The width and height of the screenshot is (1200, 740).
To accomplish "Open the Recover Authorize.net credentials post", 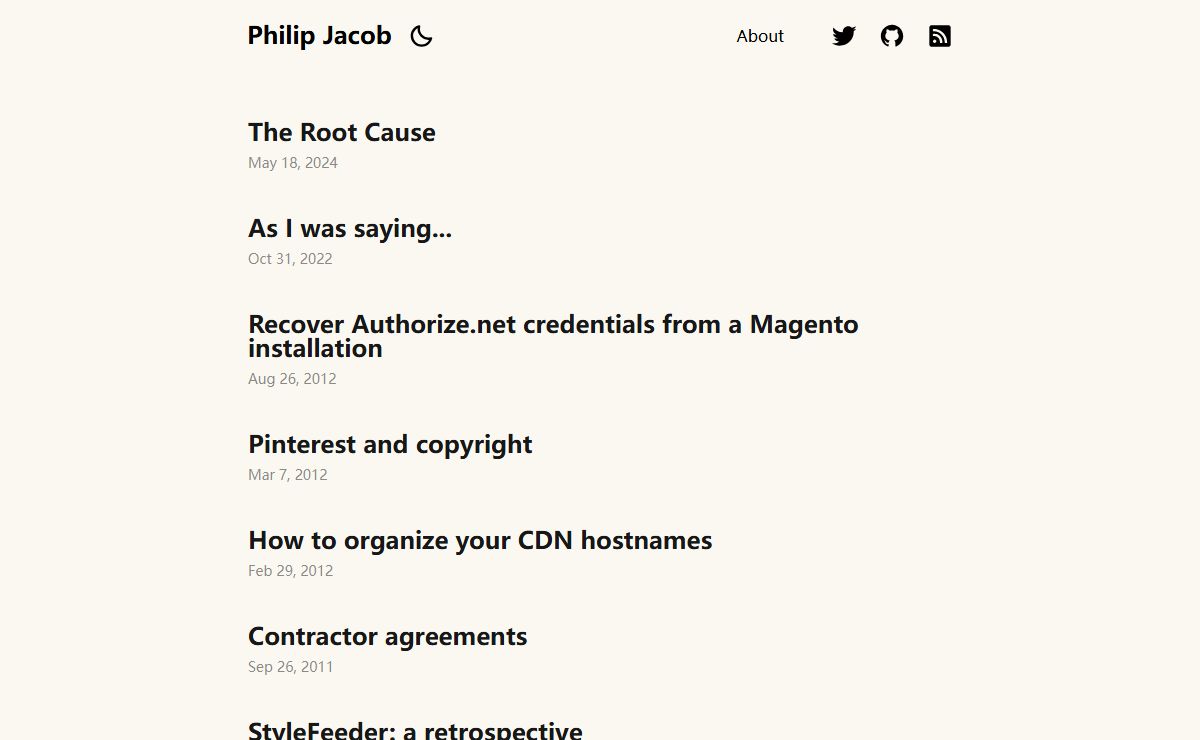I will [553, 336].
